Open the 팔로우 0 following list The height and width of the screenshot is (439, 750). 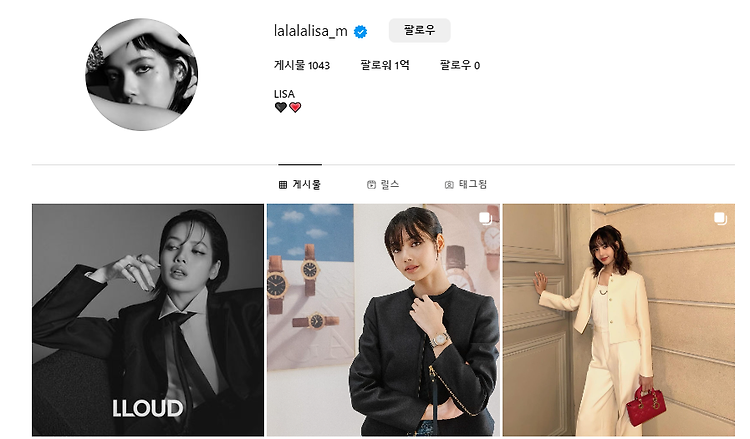point(460,65)
